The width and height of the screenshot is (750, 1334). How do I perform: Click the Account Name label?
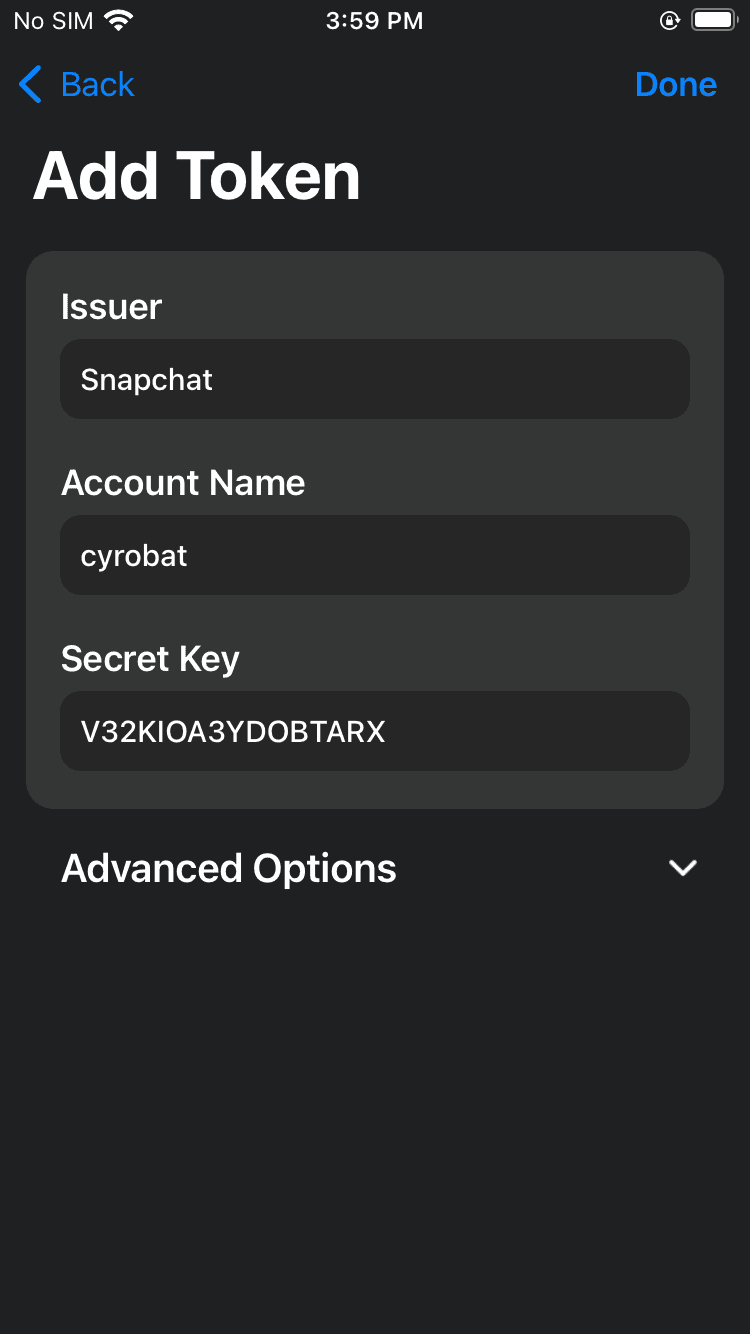(x=183, y=483)
